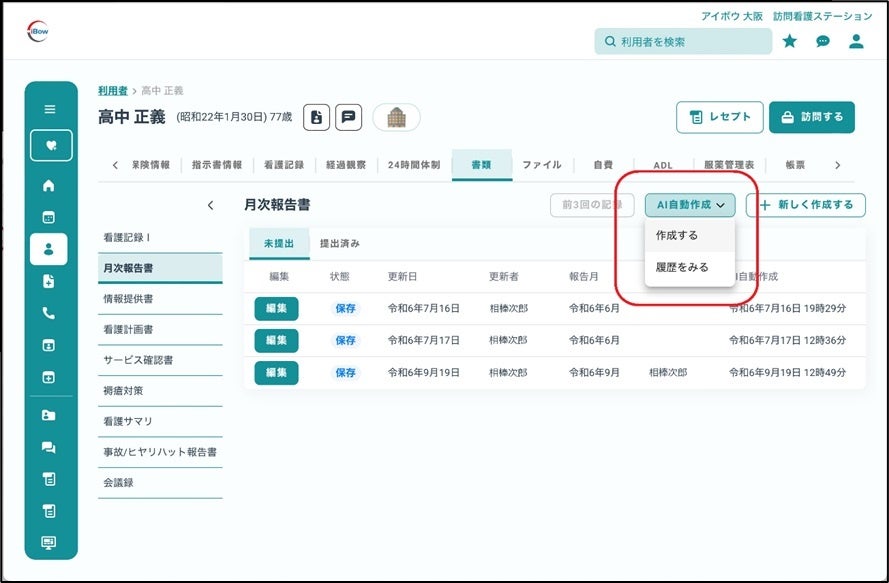
Task: Open the speech bubble icon in the header
Action: 823,41
